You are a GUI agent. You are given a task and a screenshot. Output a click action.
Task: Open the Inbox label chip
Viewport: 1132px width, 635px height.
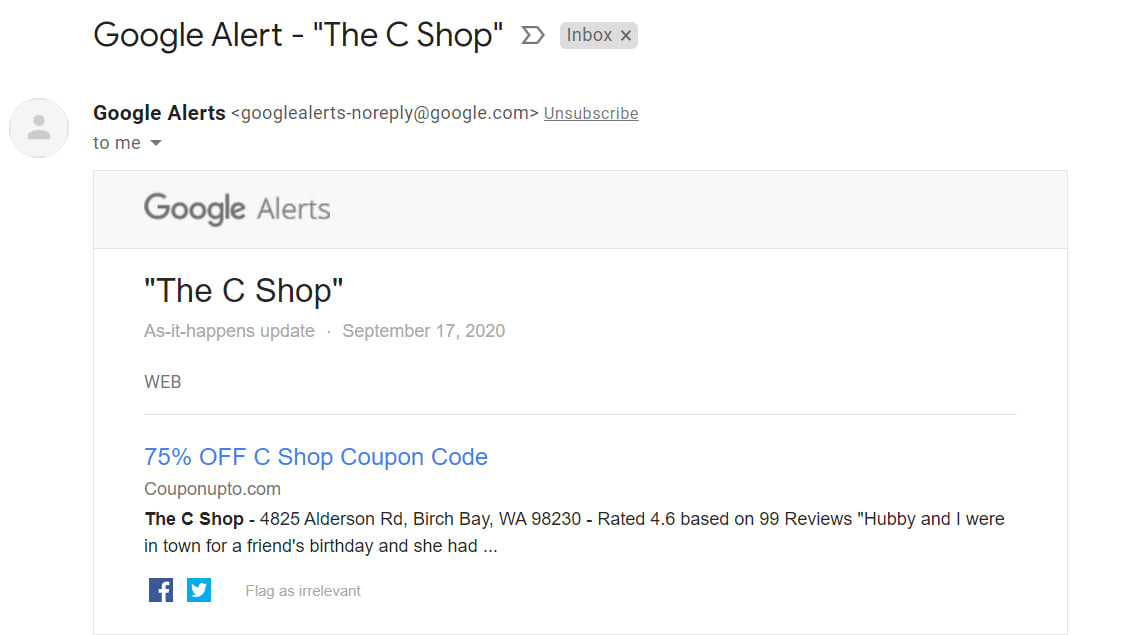589,35
